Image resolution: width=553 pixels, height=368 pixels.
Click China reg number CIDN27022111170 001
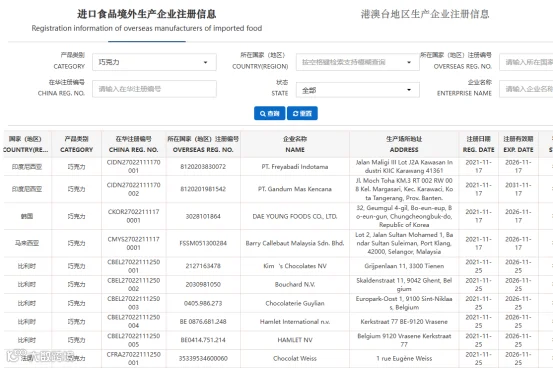134,167
